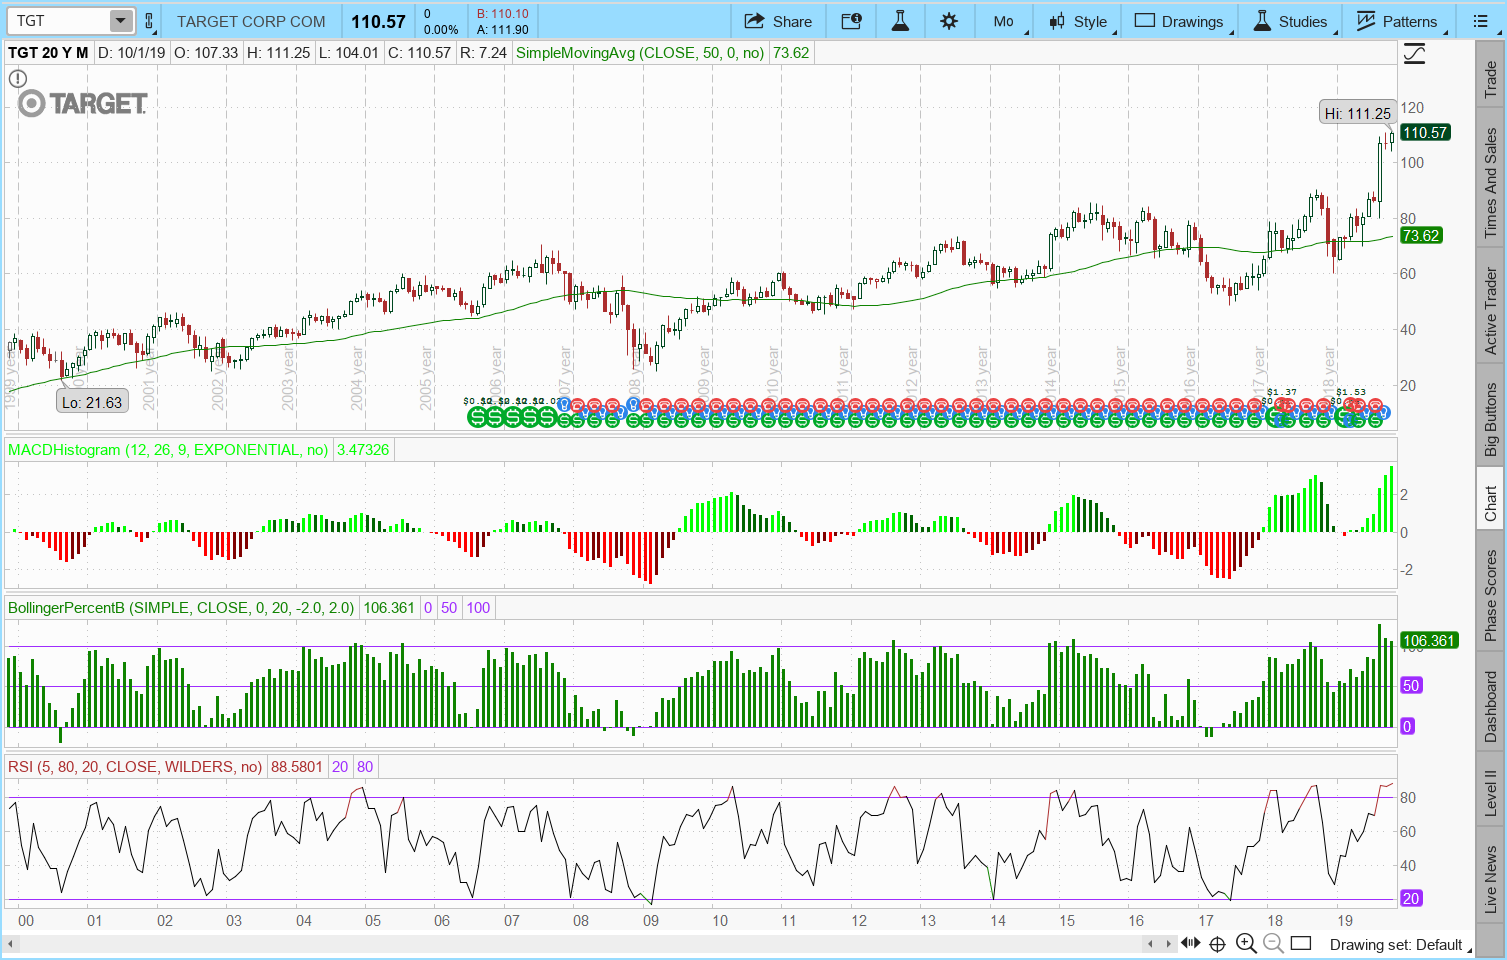Switch to the Trade sidebar tab
The height and width of the screenshot is (960, 1507).
[1490, 78]
